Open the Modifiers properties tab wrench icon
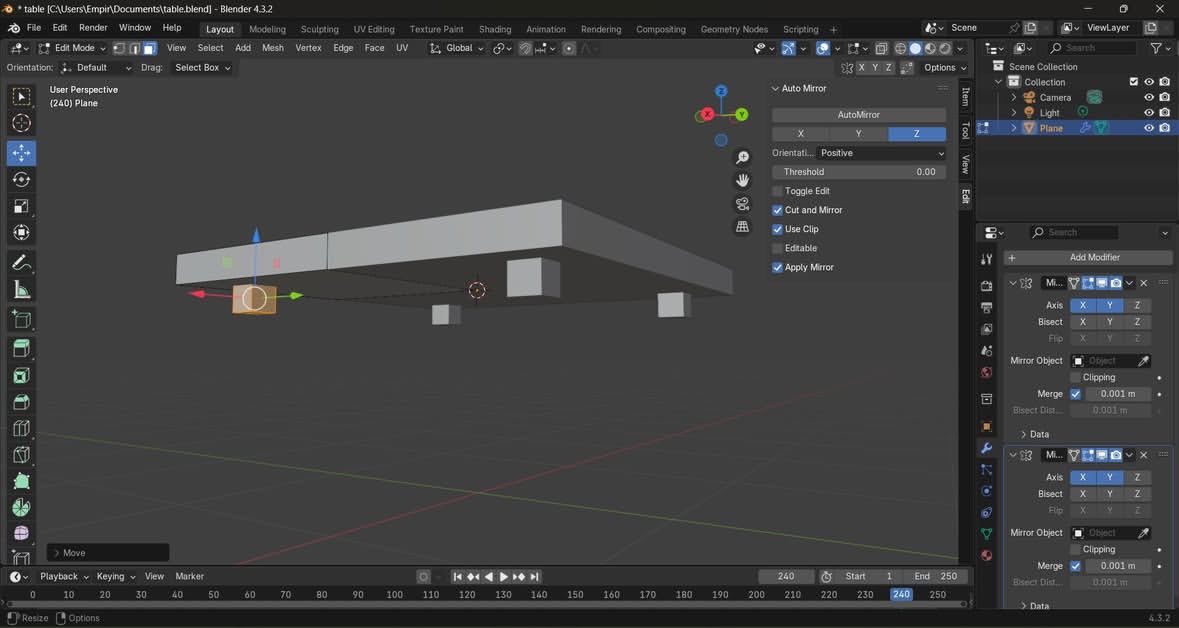 987,447
